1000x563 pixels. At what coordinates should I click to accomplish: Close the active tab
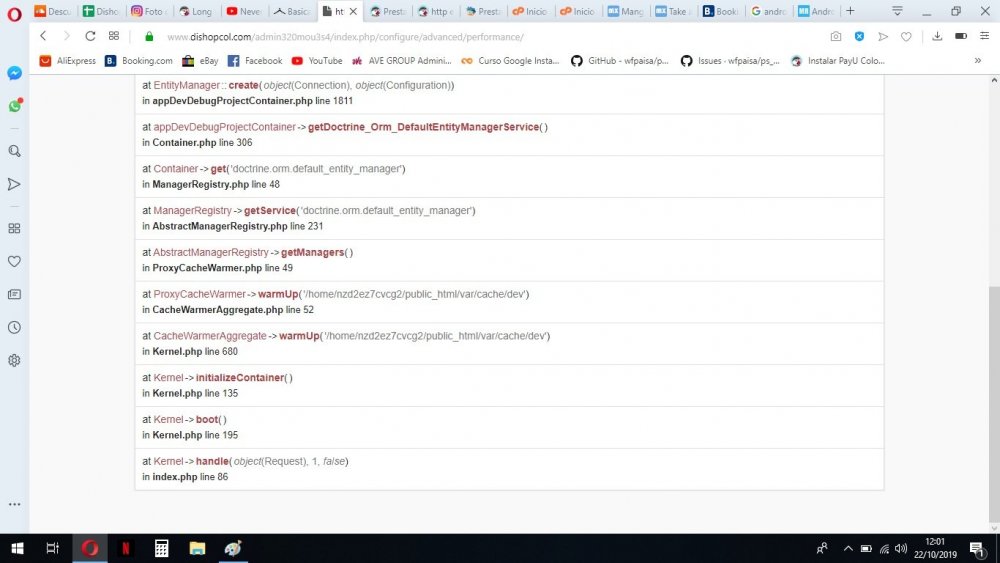coord(353,11)
